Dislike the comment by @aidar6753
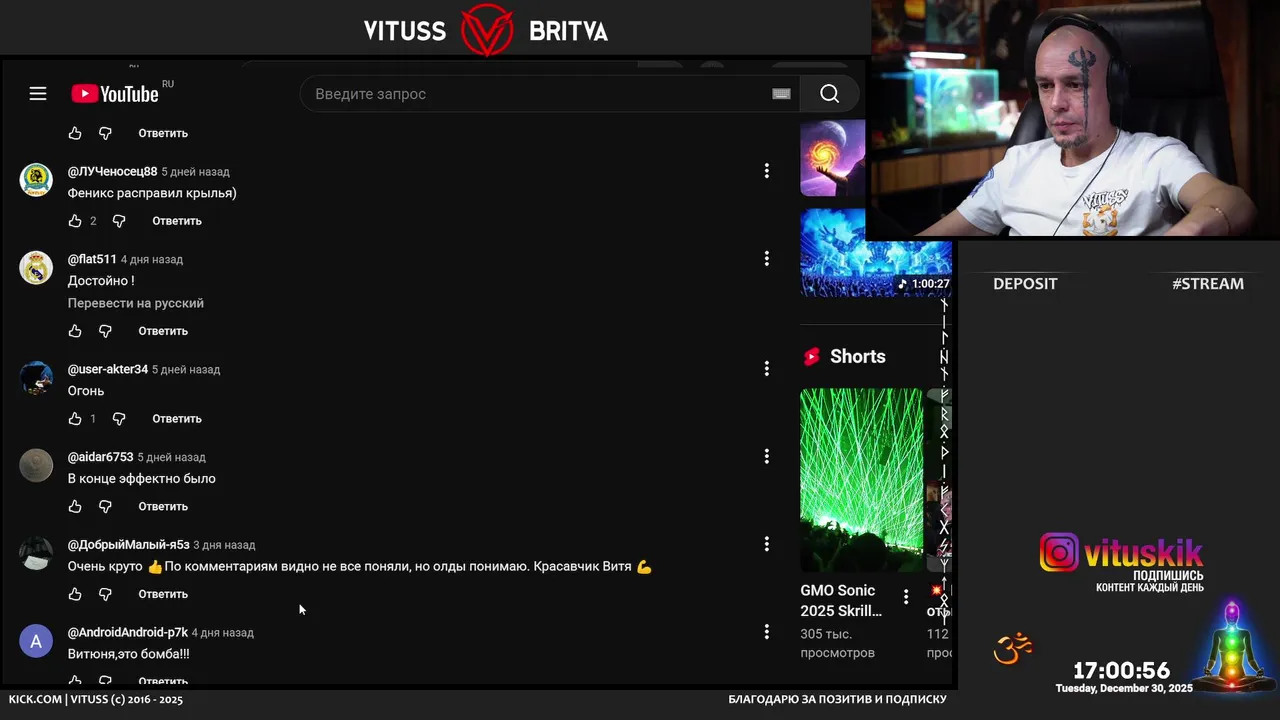1280x720 pixels. pos(105,507)
